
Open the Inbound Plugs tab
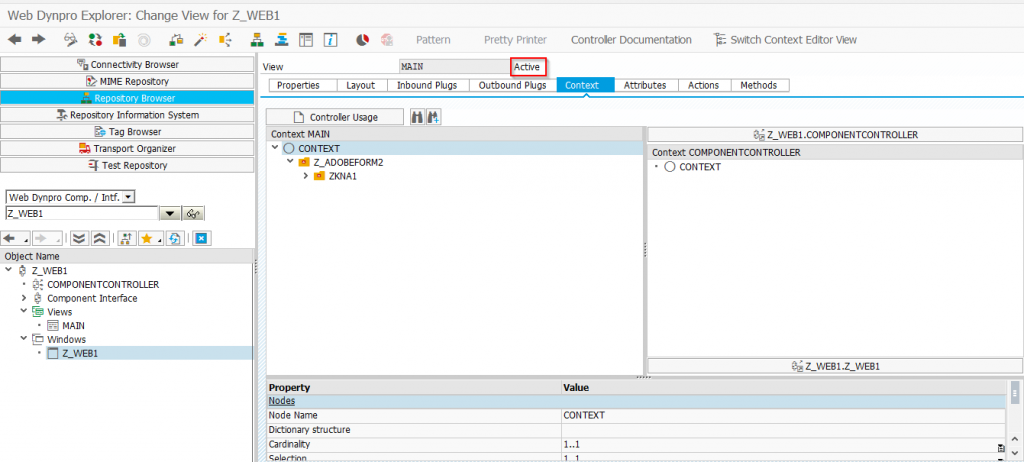pyautogui.click(x=427, y=85)
